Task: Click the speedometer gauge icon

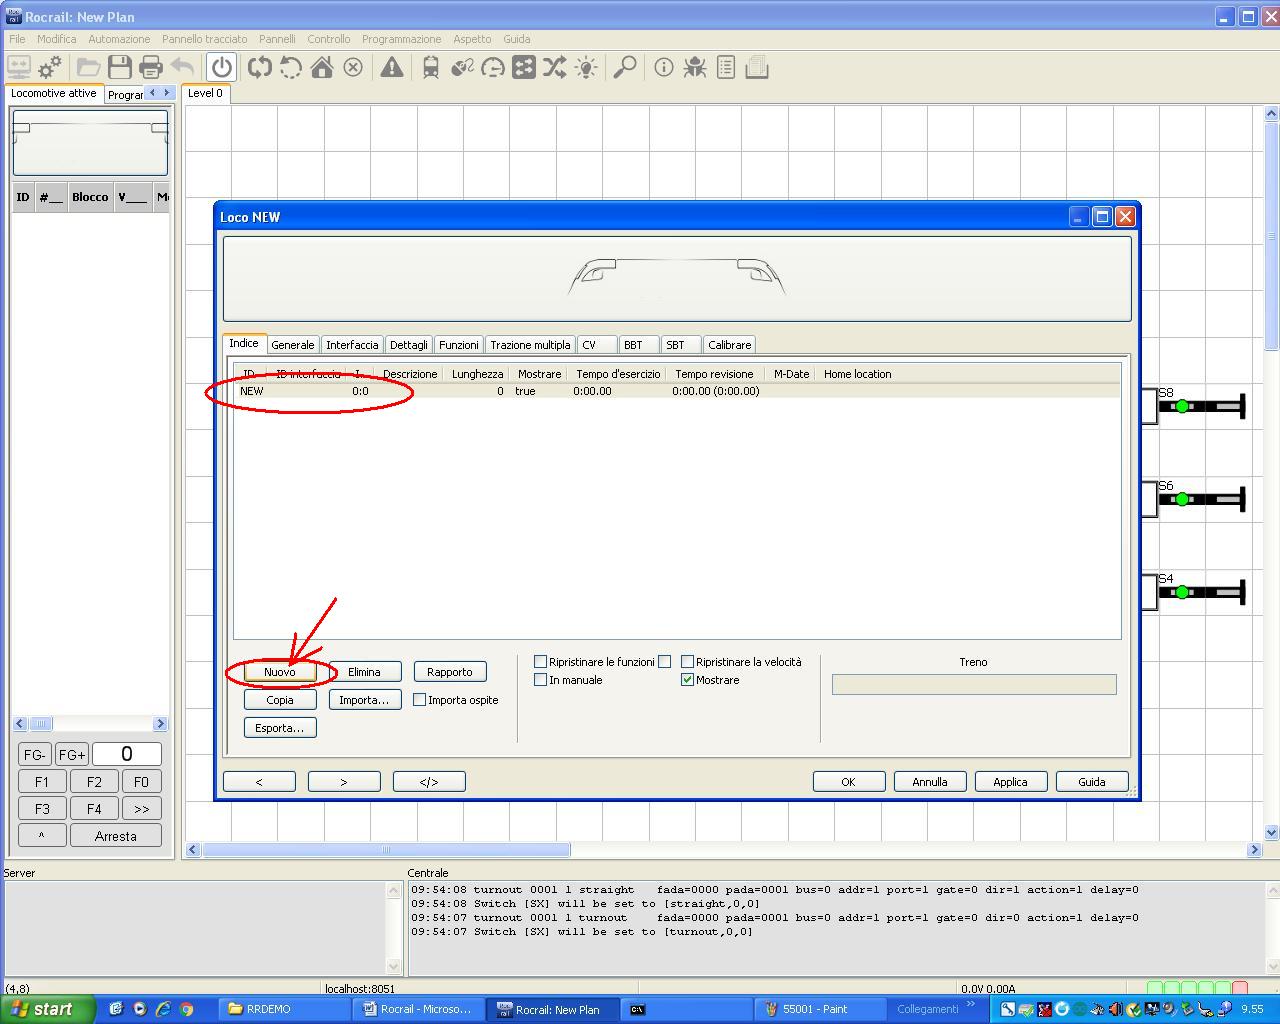Action: pos(493,67)
